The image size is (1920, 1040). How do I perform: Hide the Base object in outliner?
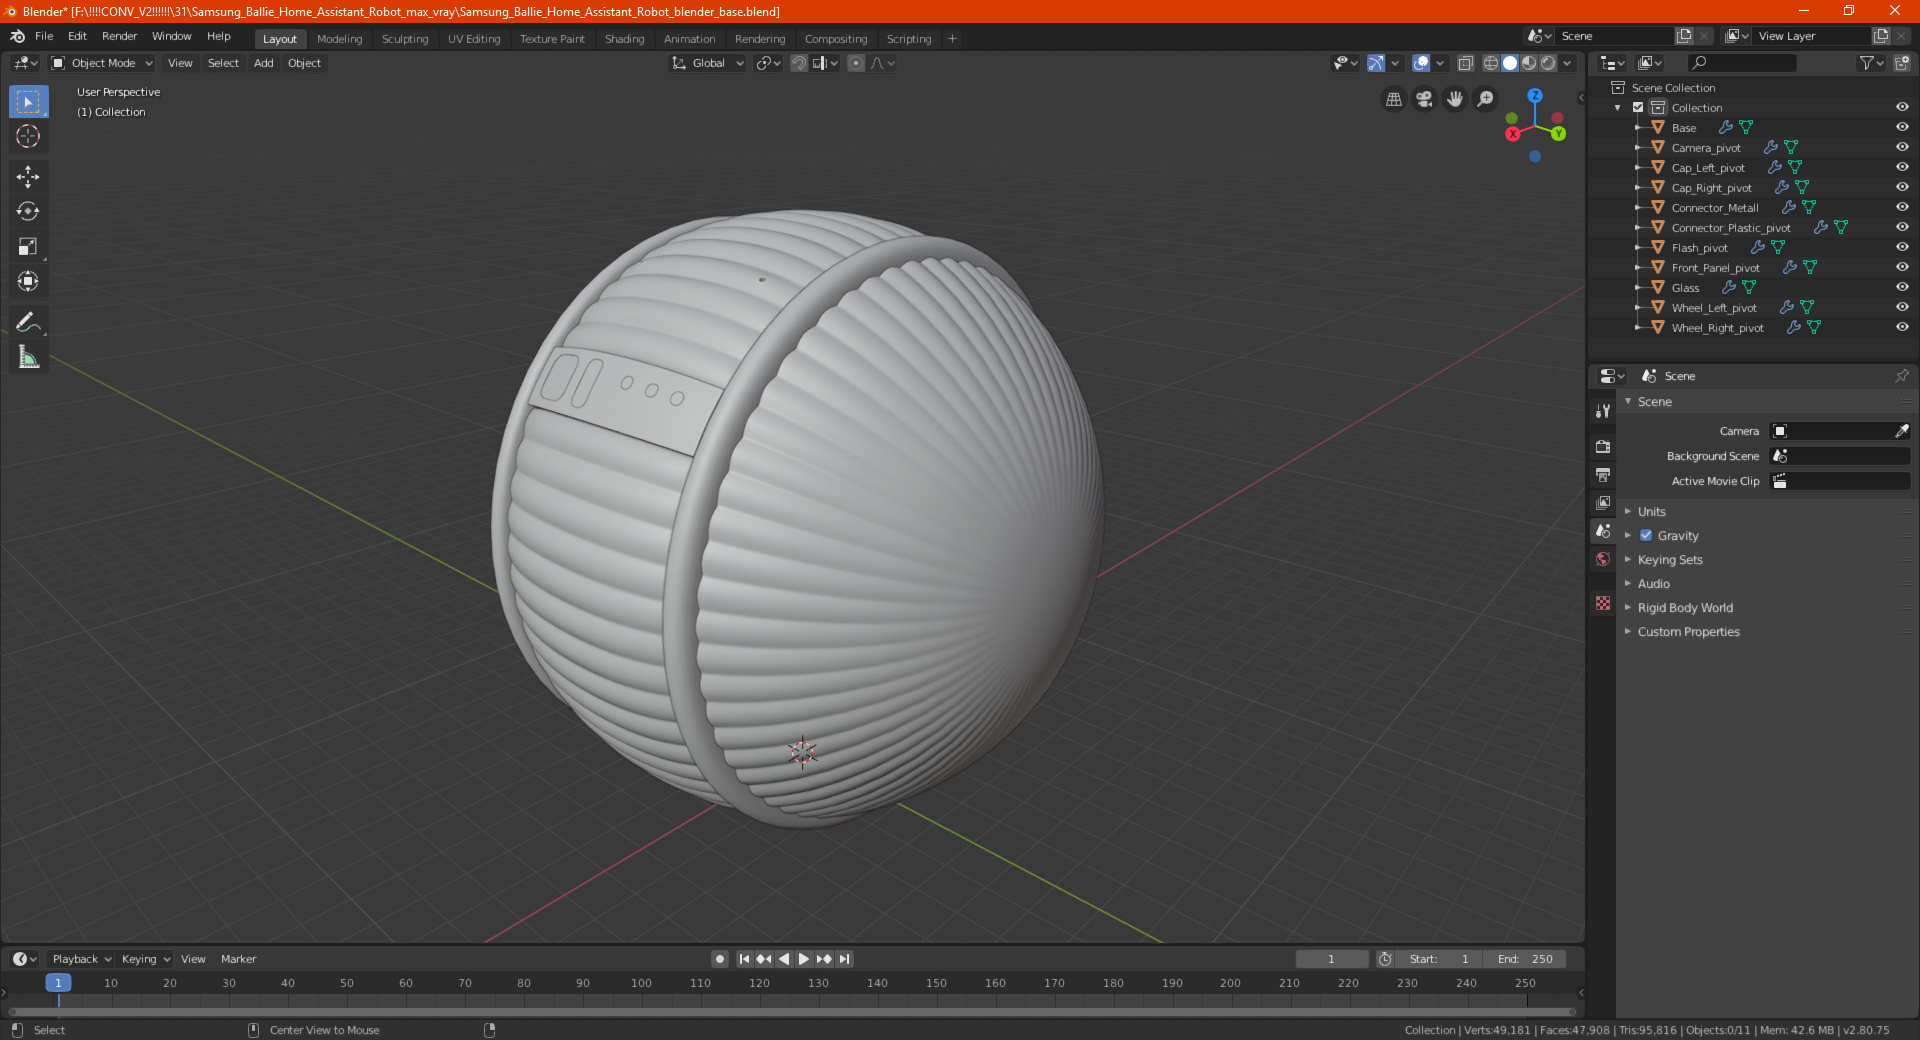point(1902,127)
